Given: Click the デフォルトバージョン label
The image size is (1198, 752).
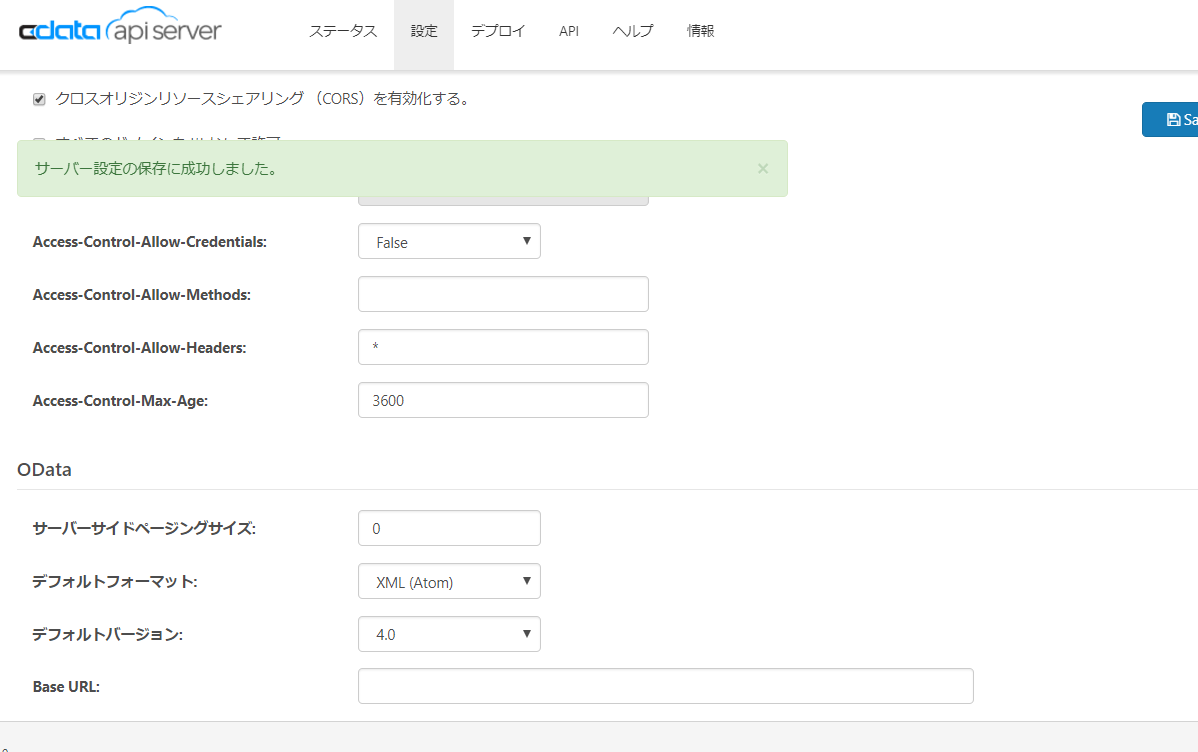Looking at the screenshot, I should pos(108,634).
